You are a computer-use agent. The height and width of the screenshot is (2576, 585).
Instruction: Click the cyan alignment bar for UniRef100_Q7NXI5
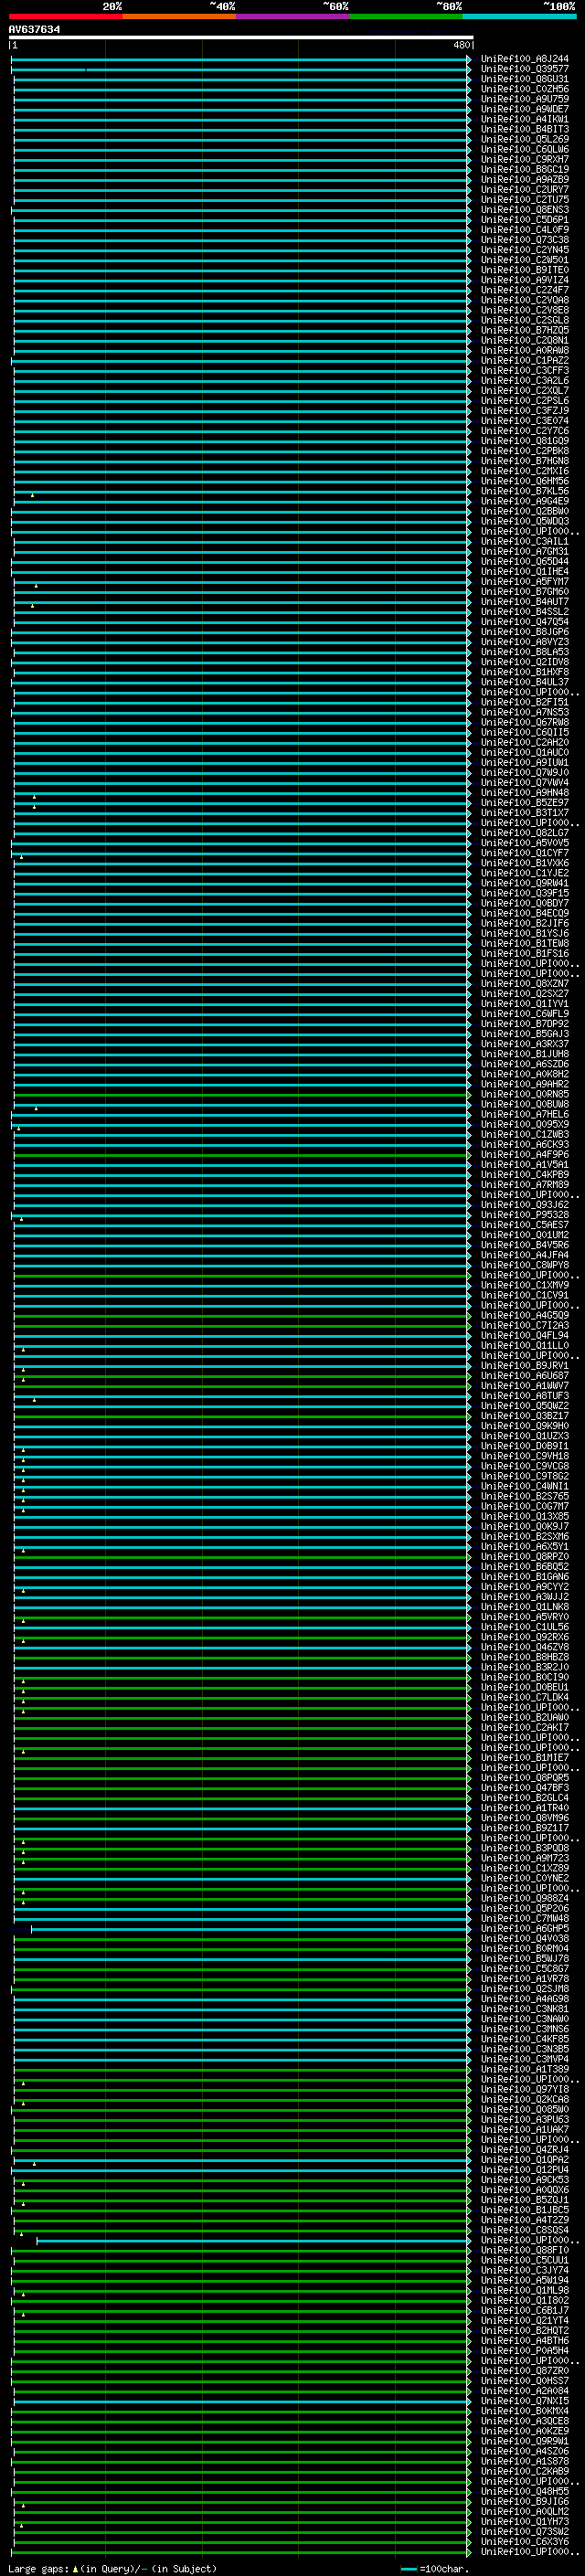(x=240, y=2401)
